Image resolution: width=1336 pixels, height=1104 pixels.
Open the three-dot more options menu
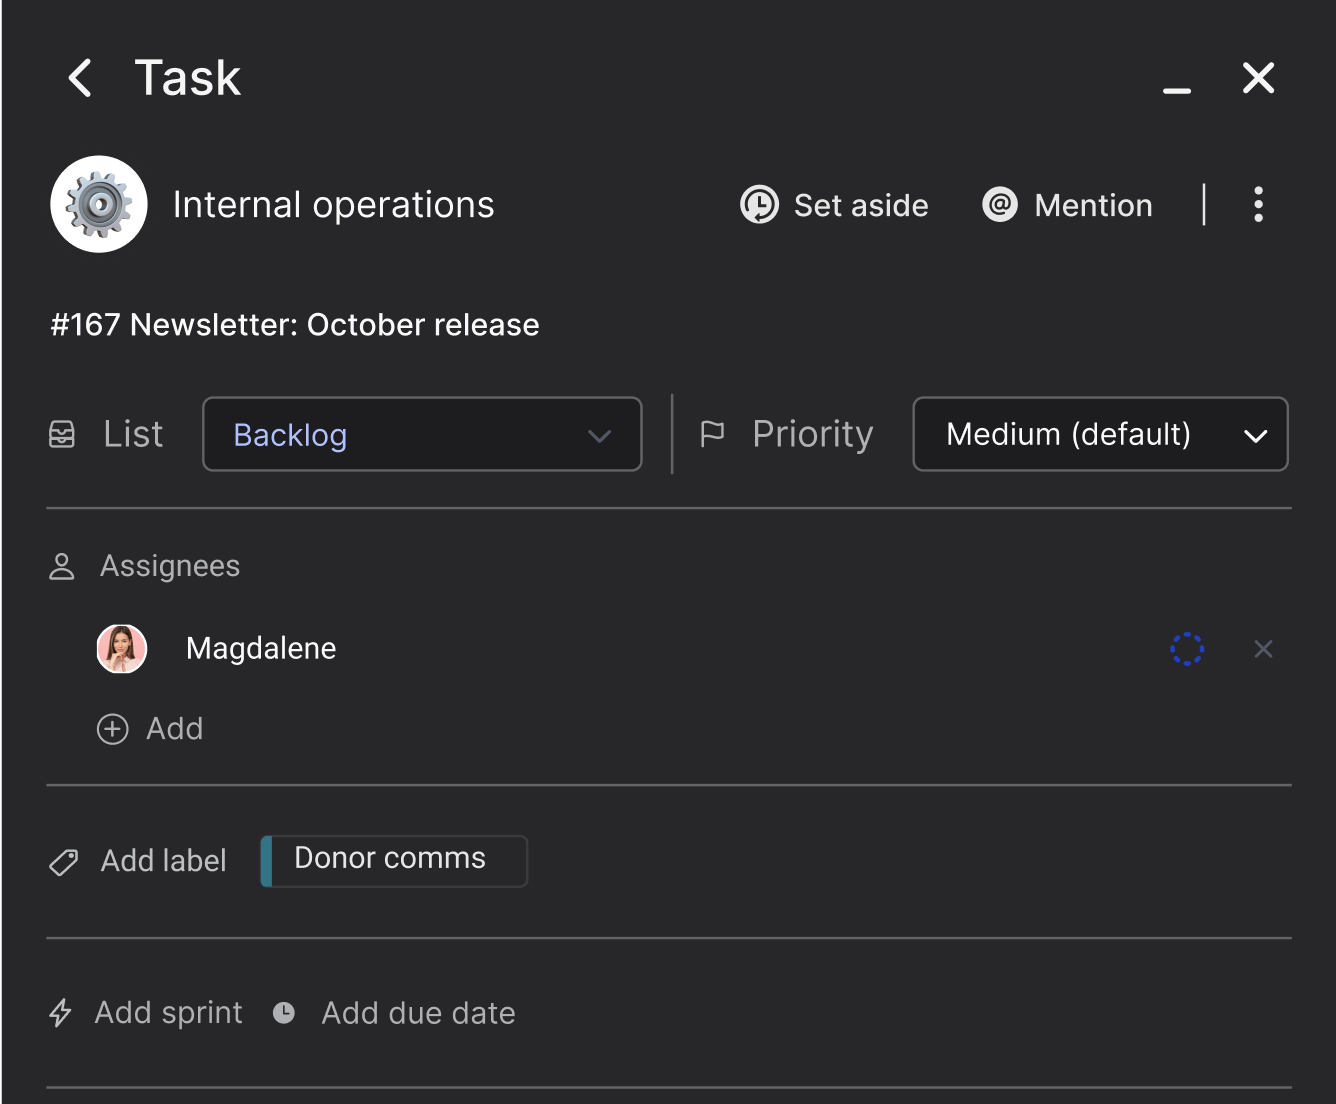(x=1258, y=205)
